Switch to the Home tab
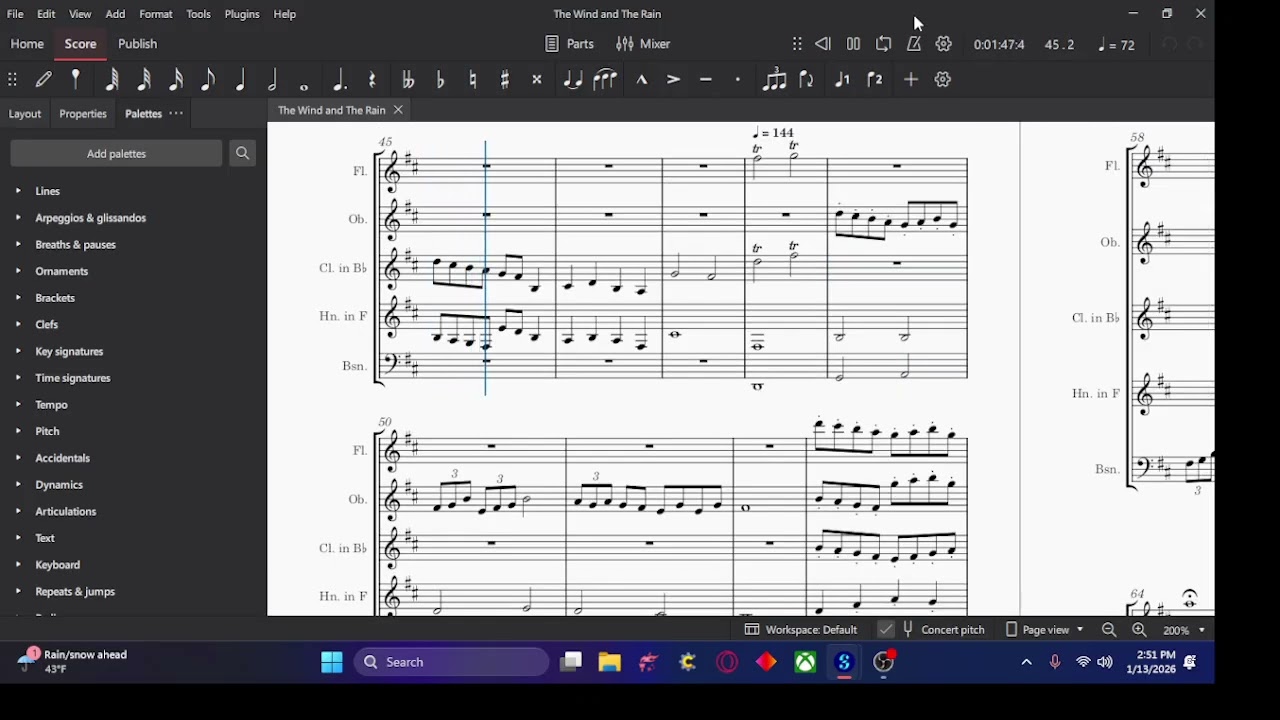The image size is (1280, 720). [x=27, y=44]
